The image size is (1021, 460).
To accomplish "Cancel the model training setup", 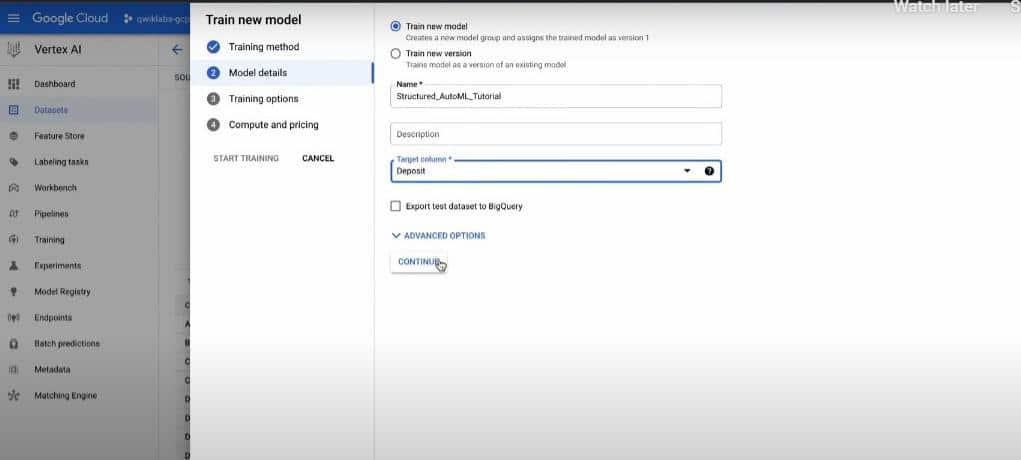I will [x=318, y=158].
